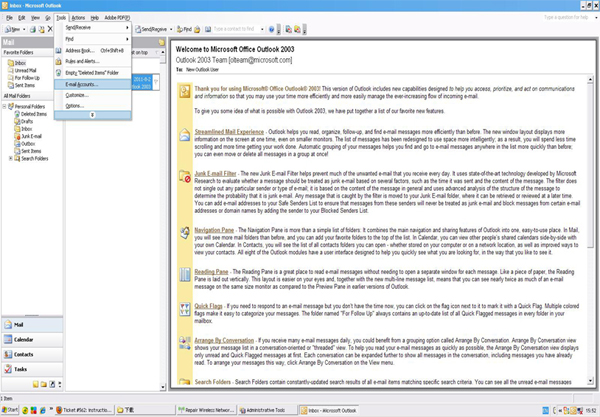
Task: Open the Reading Pane link
Action: point(211,272)
